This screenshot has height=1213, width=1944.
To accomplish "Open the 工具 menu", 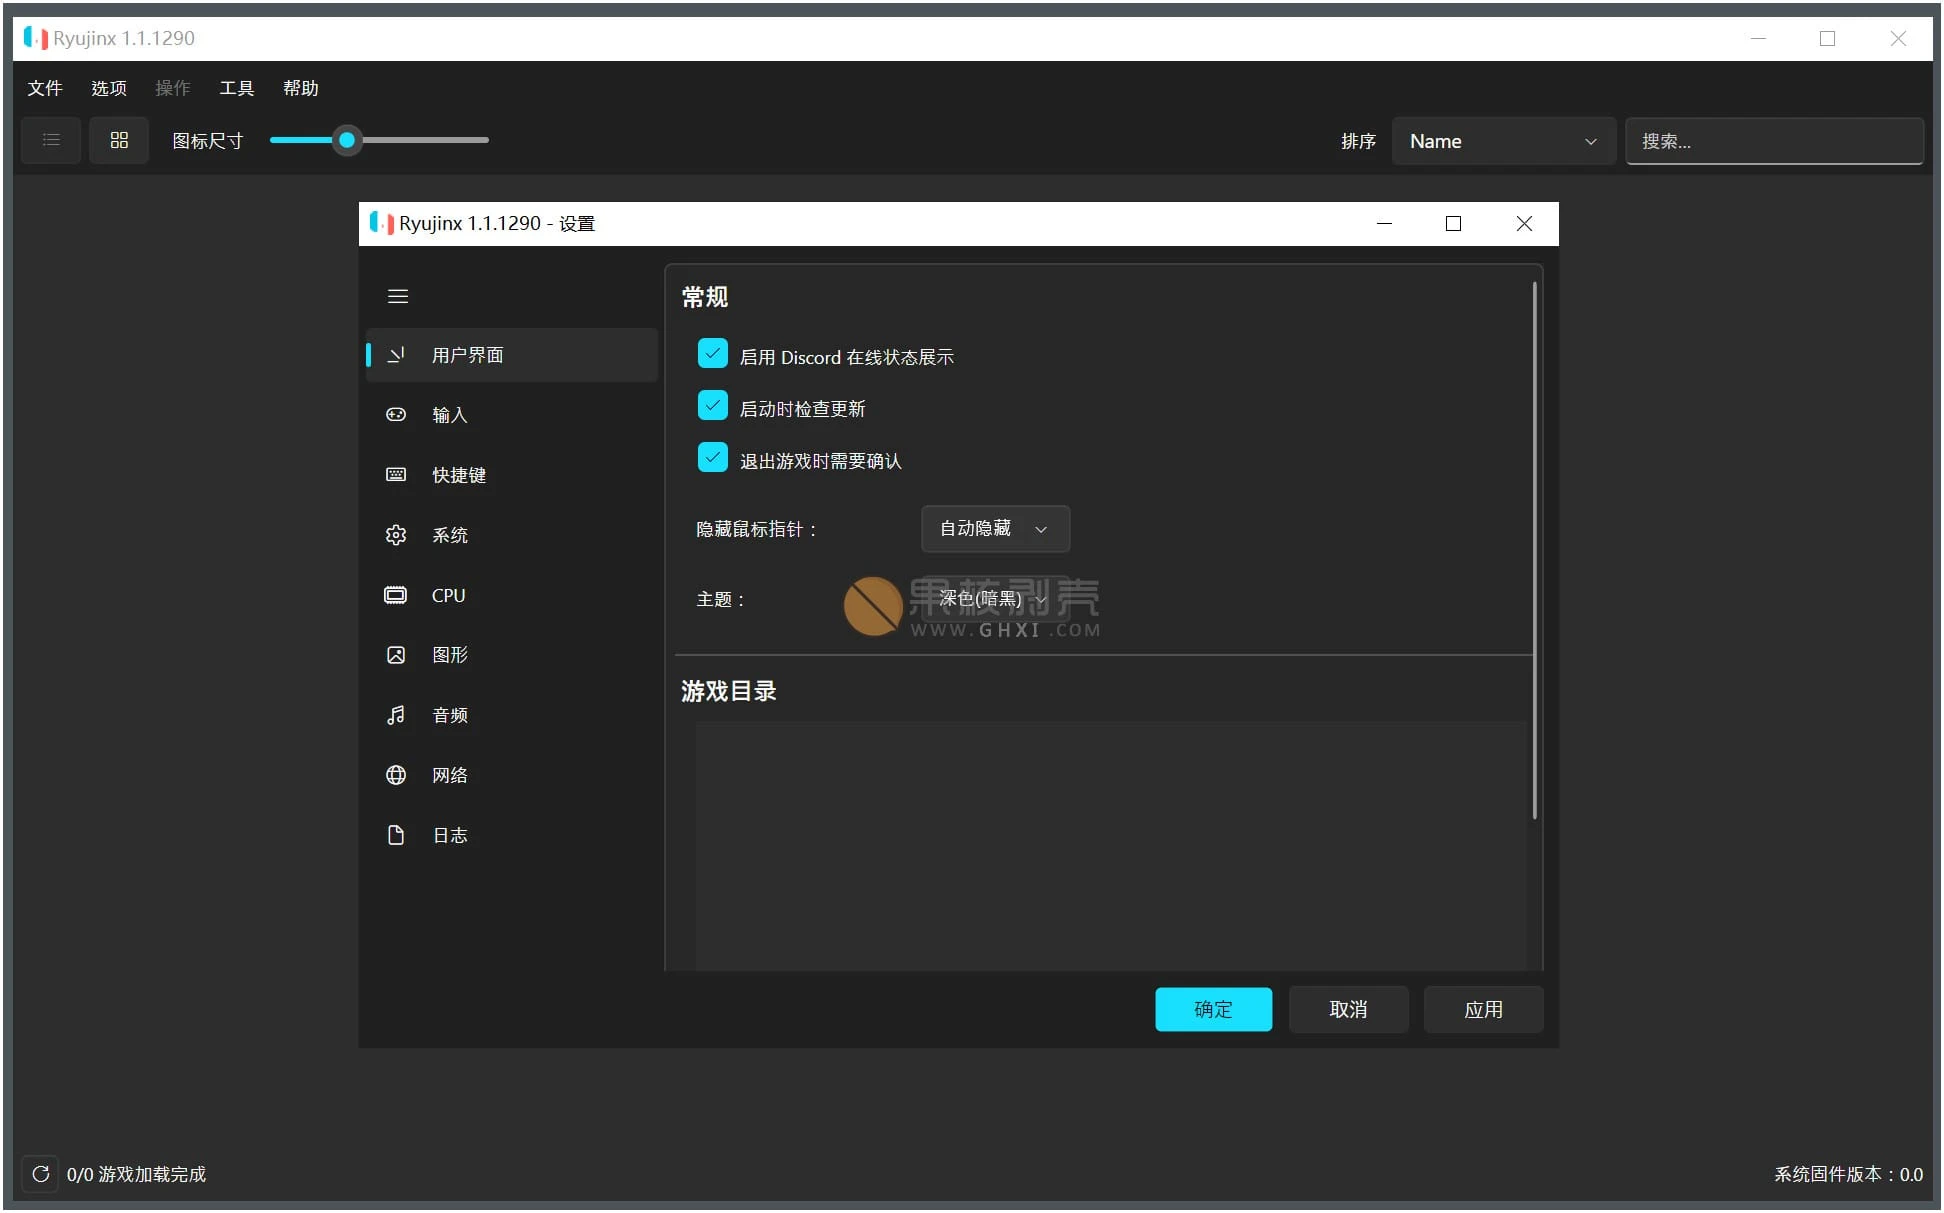I will pos(236,88).
